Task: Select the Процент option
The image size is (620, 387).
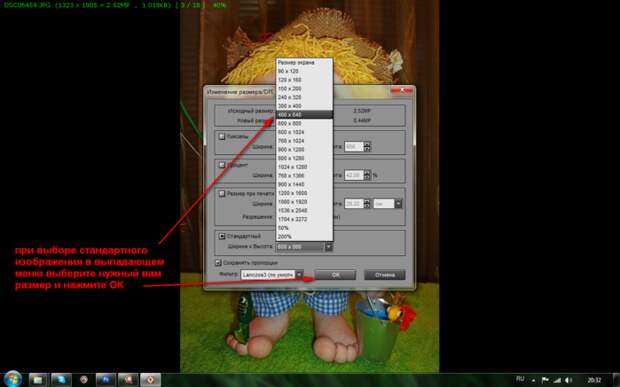Action: [222, 165]
